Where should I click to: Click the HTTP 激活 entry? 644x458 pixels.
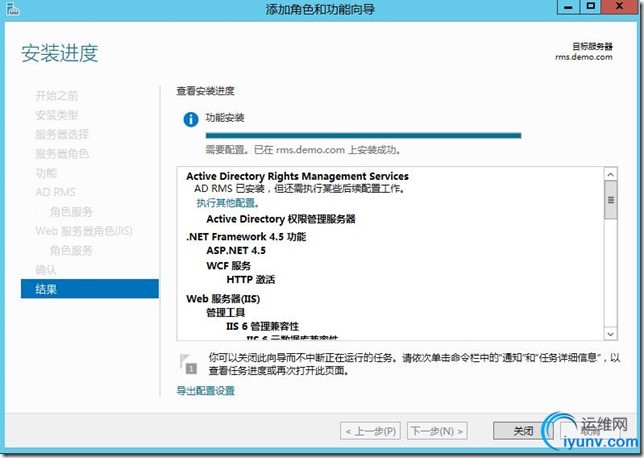point(251,279)
